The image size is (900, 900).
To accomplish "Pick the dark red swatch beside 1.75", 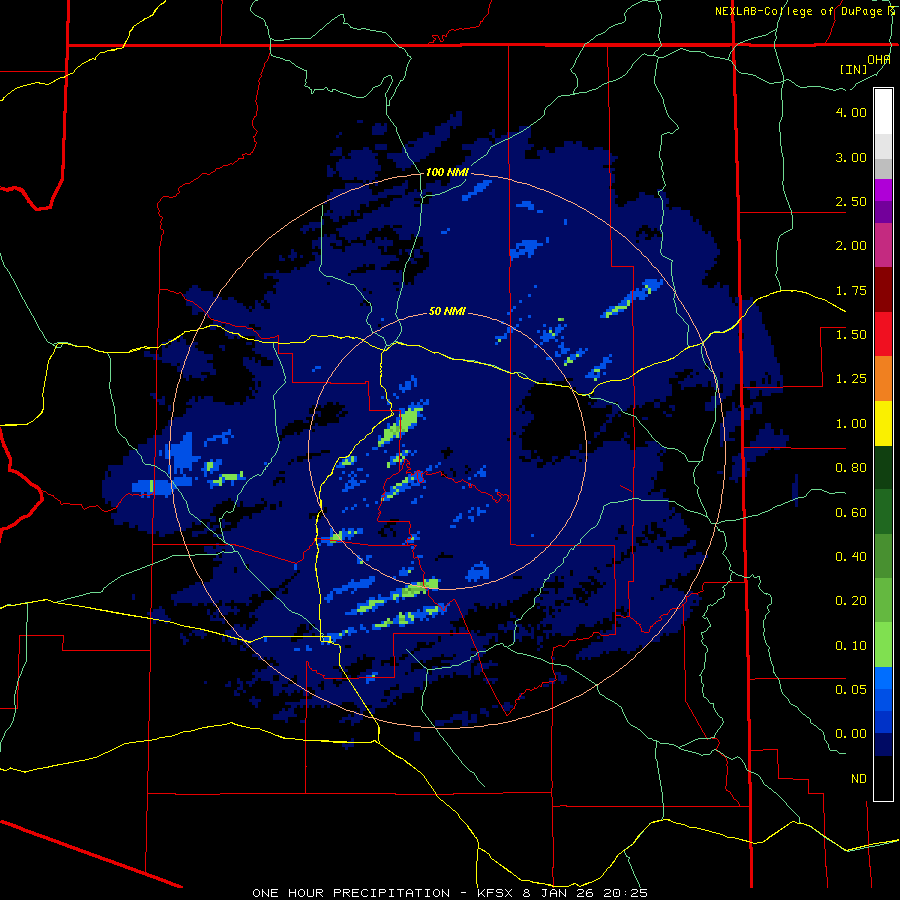I will pos(883,289).
